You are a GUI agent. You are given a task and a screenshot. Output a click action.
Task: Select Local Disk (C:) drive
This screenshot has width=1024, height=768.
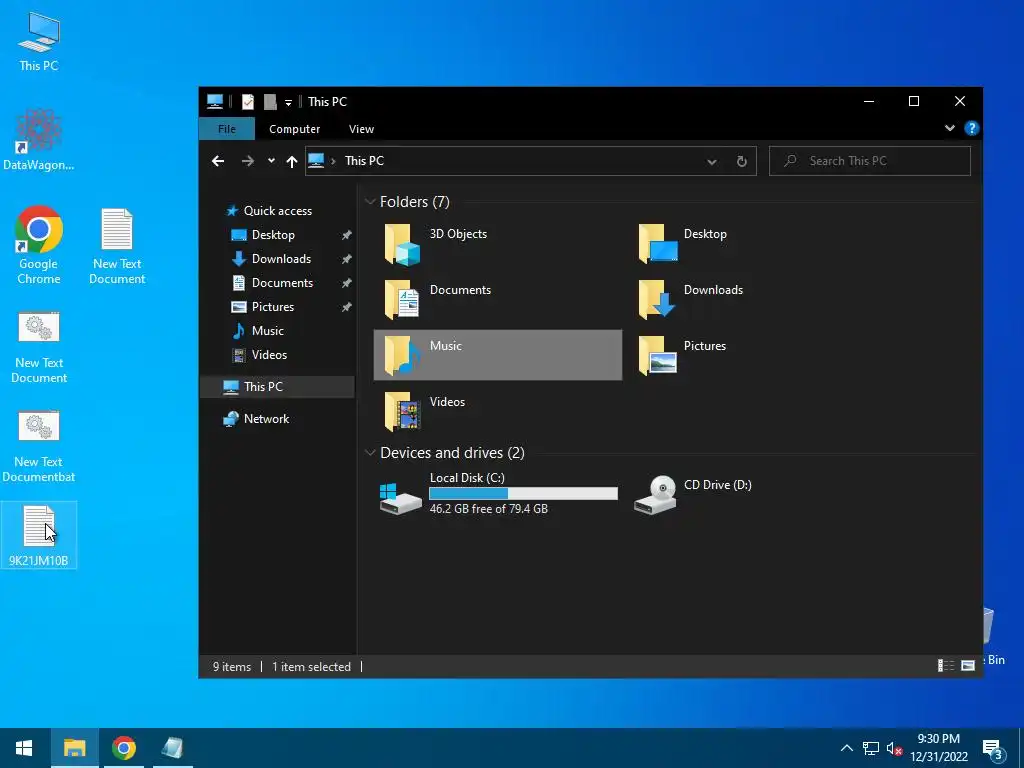[x=498, y=493]
